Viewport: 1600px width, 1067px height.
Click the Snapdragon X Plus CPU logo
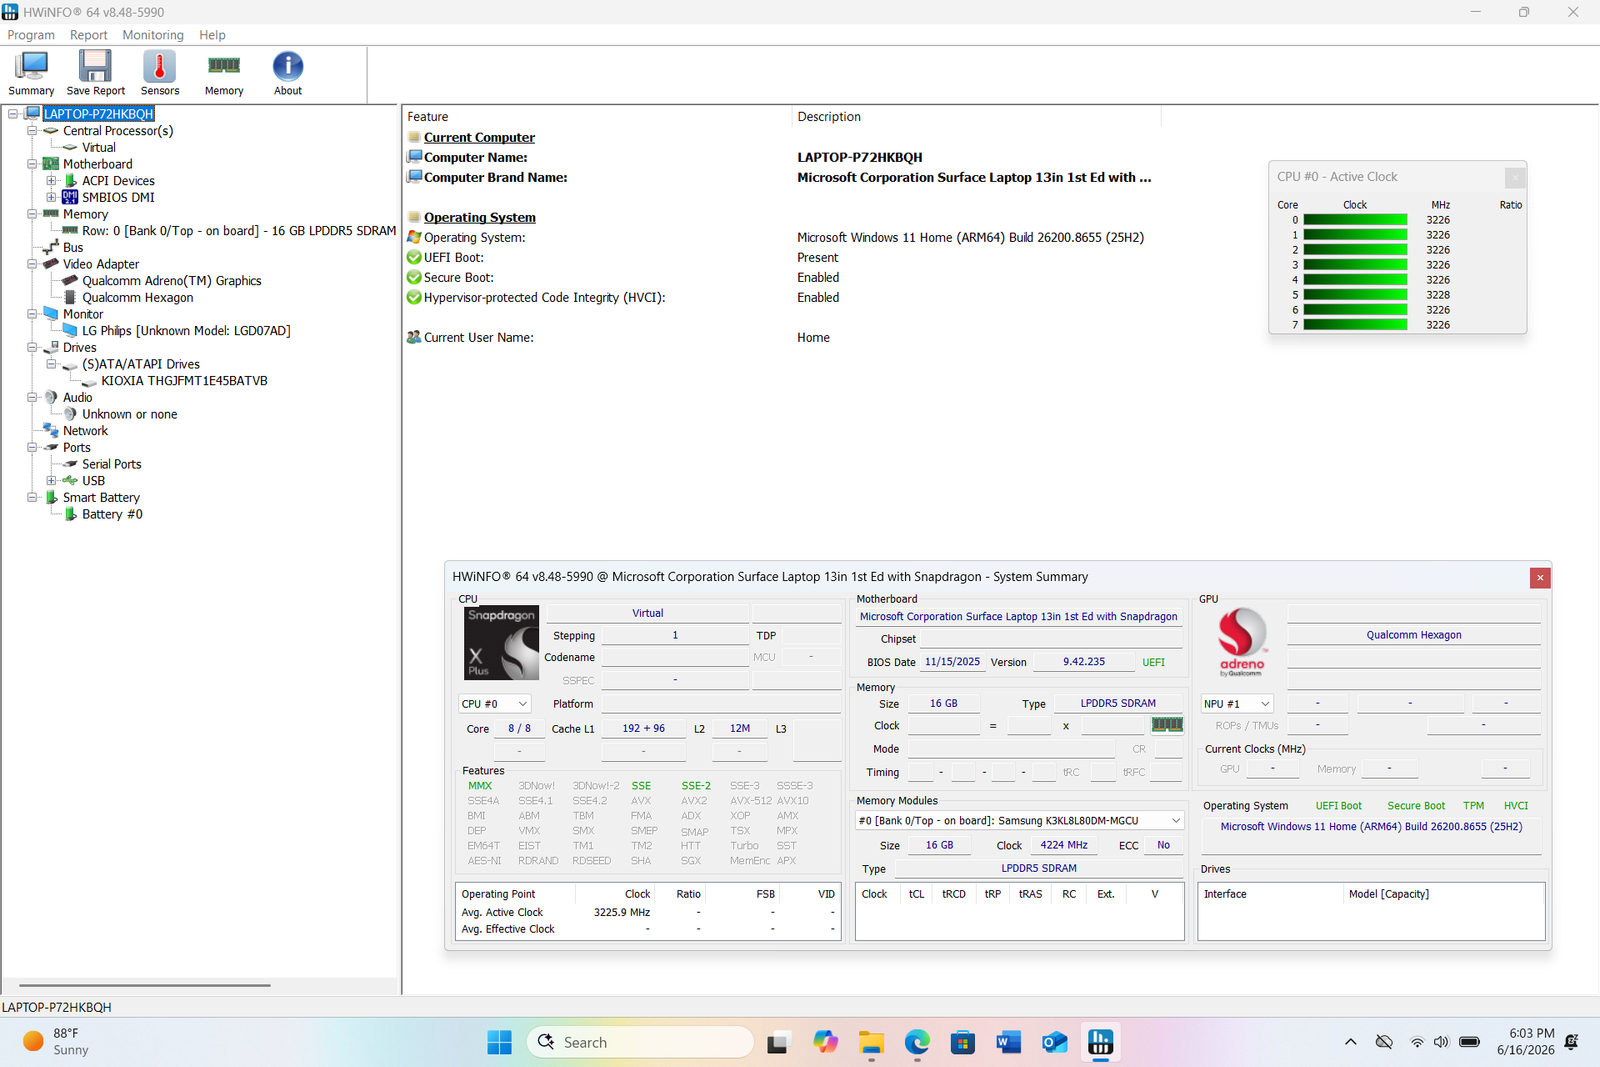point(502,643)
